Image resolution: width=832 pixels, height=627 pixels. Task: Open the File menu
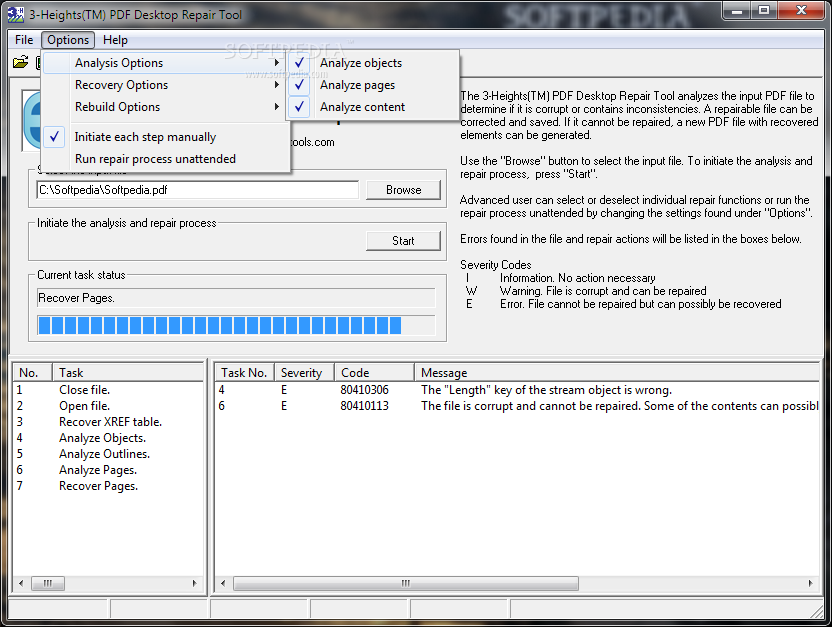coord(24,40)
